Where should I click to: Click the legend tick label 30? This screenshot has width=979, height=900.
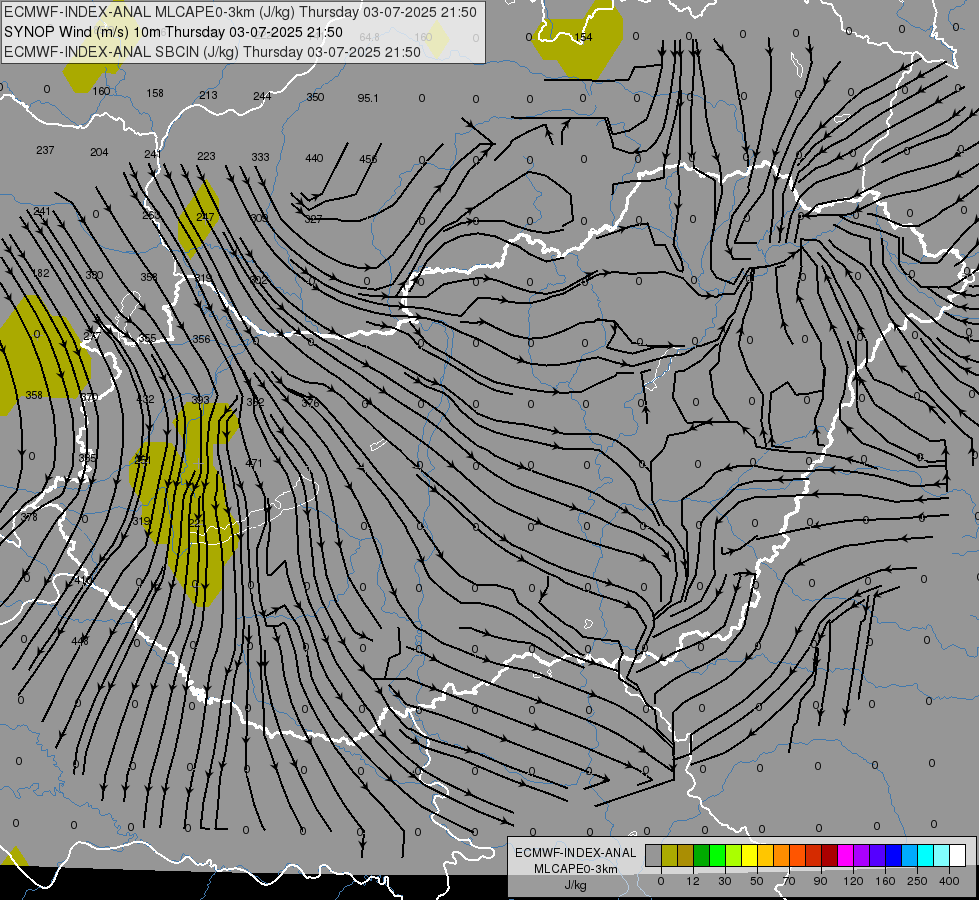724,881
